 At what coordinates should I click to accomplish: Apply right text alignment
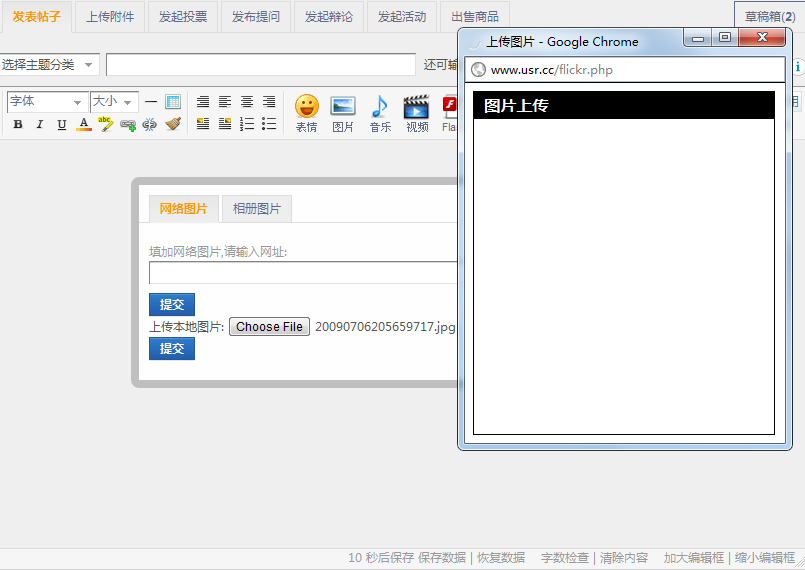point(269,102)
